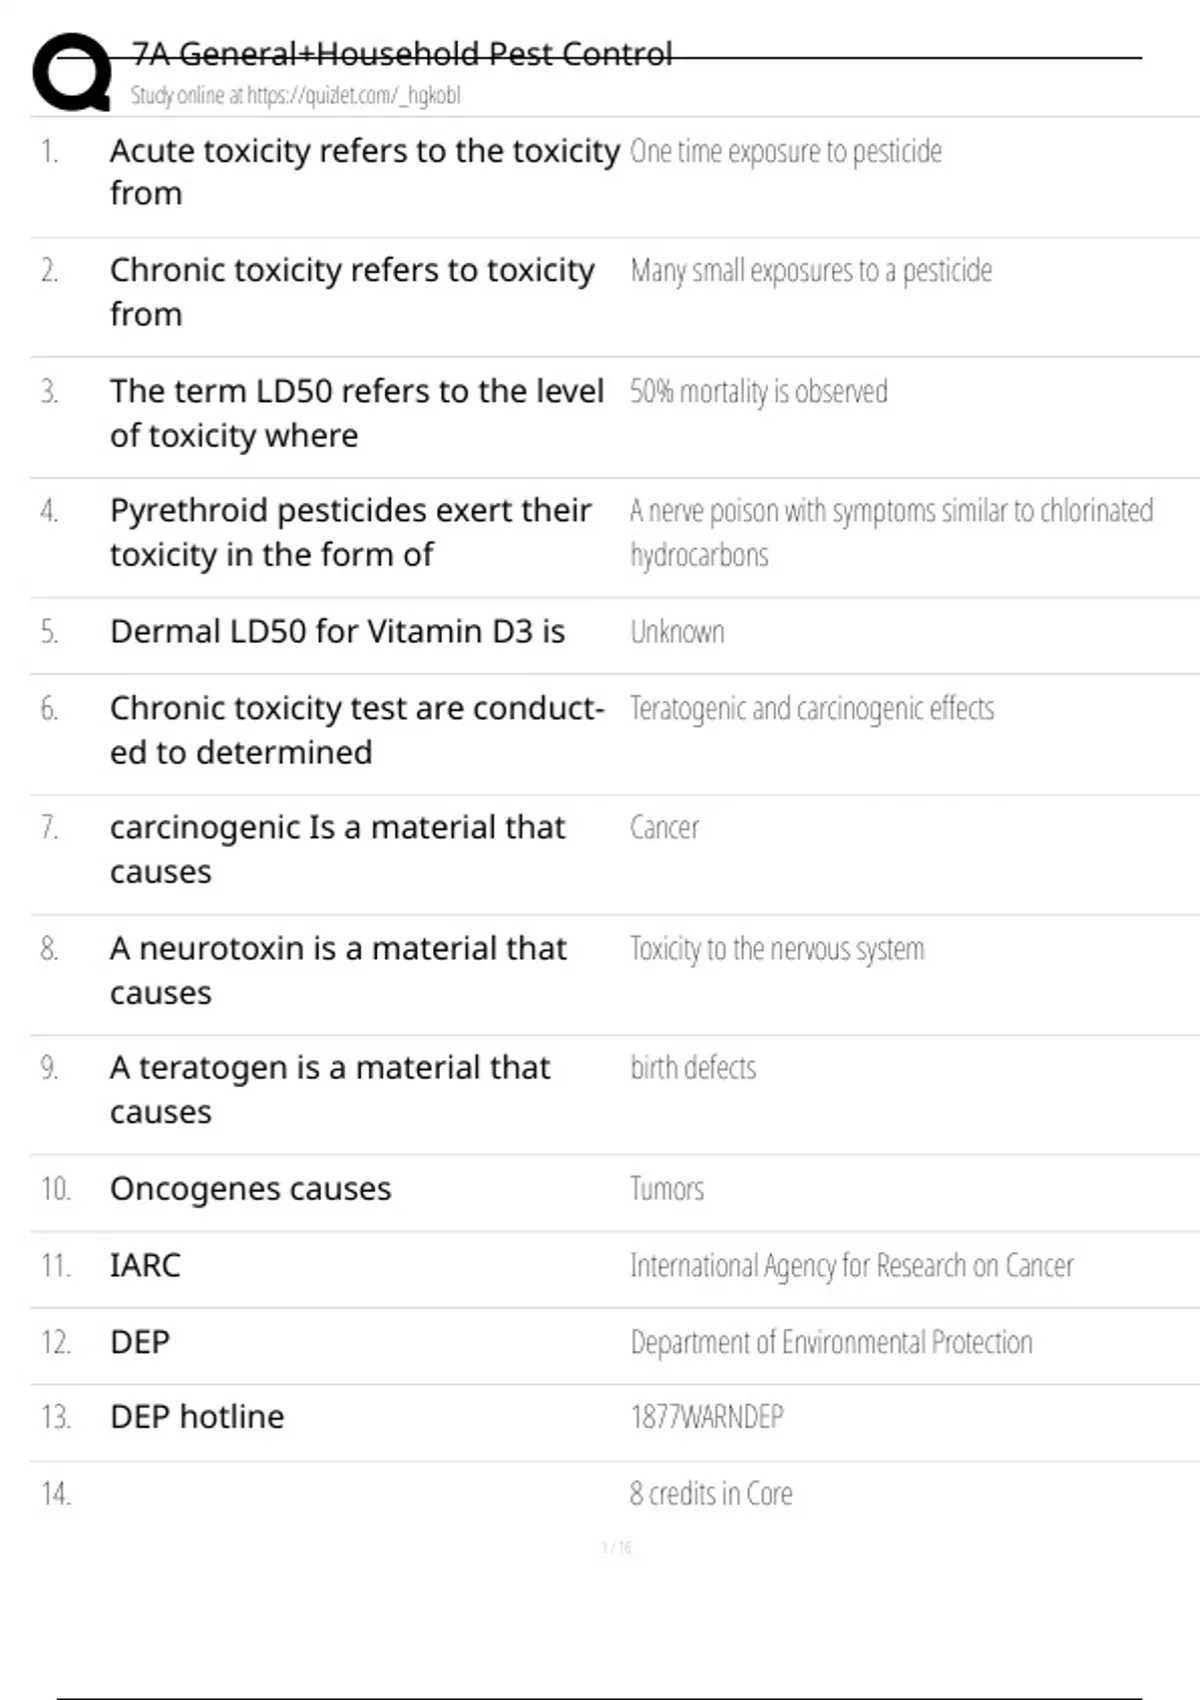The height and width of the screenshot is (1700, 1200).
Task: Click the IARC term in row 11
Action: coord(145,1266)
